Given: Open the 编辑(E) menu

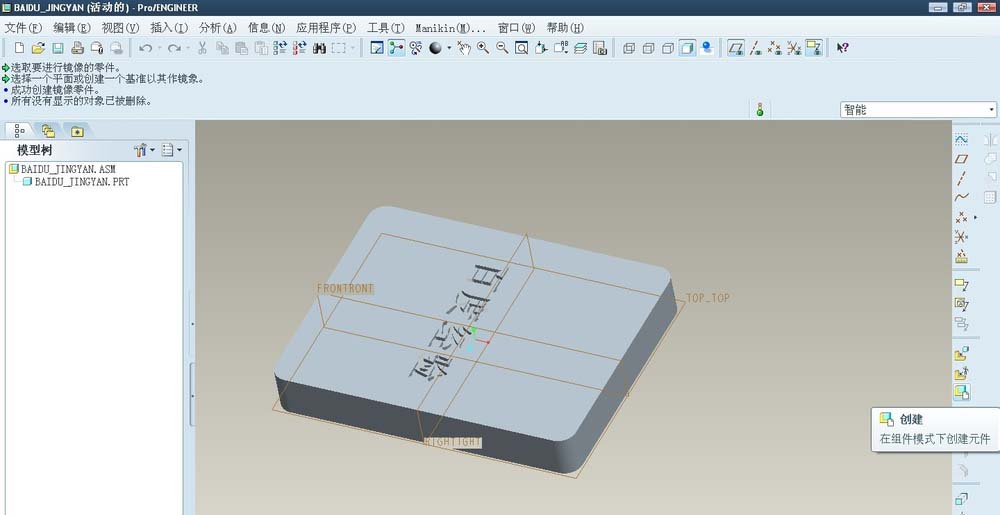Looking at the screenshot, I should pos(72,28).
